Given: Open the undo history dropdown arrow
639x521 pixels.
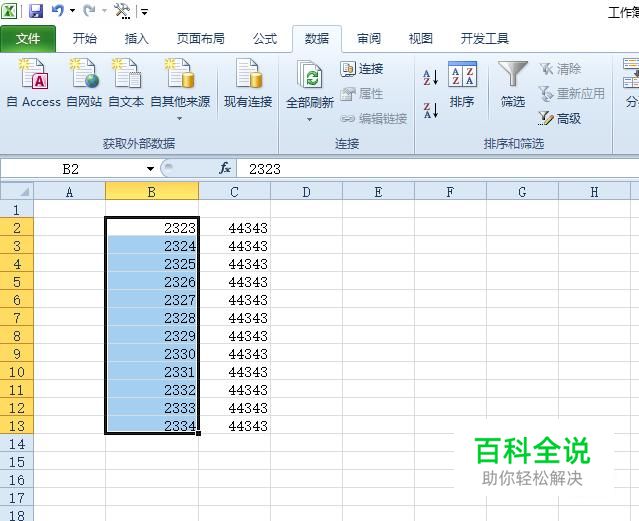Looking at the screenshot, I should tap(73, 11).
